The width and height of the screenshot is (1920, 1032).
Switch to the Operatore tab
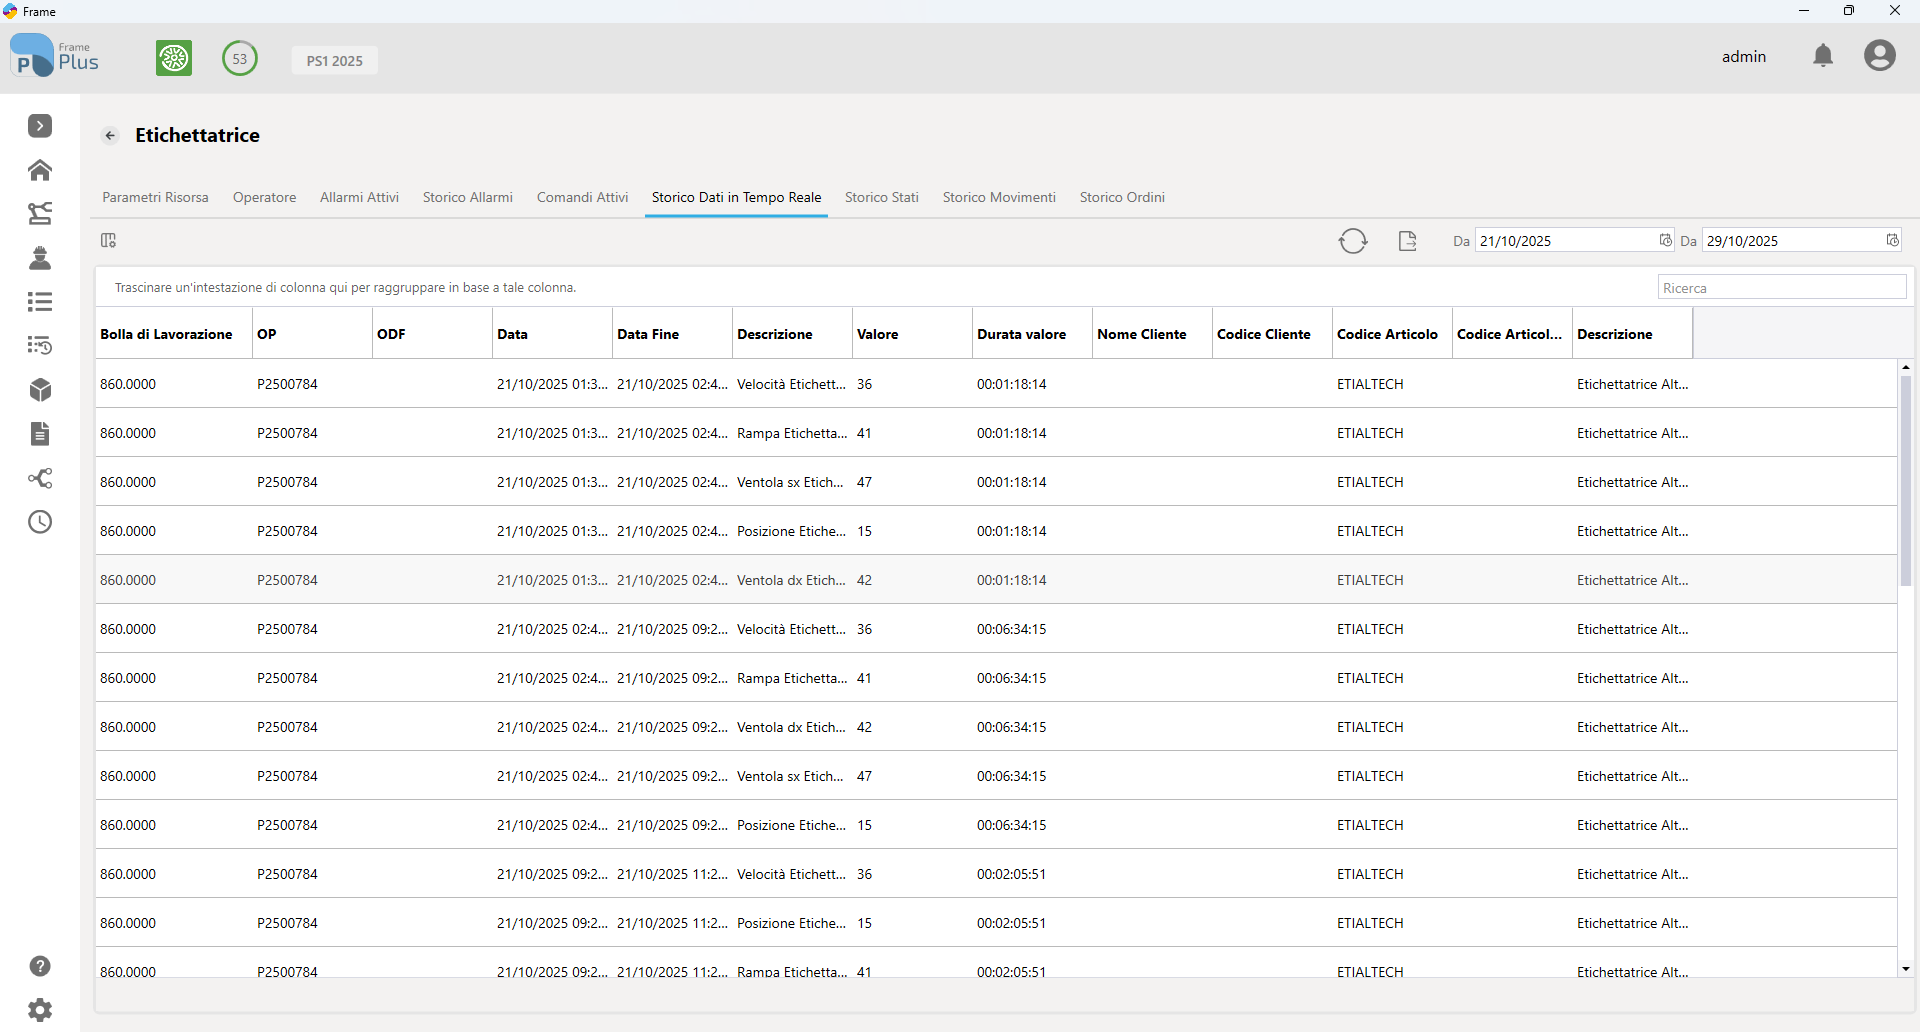pos(264,197)
